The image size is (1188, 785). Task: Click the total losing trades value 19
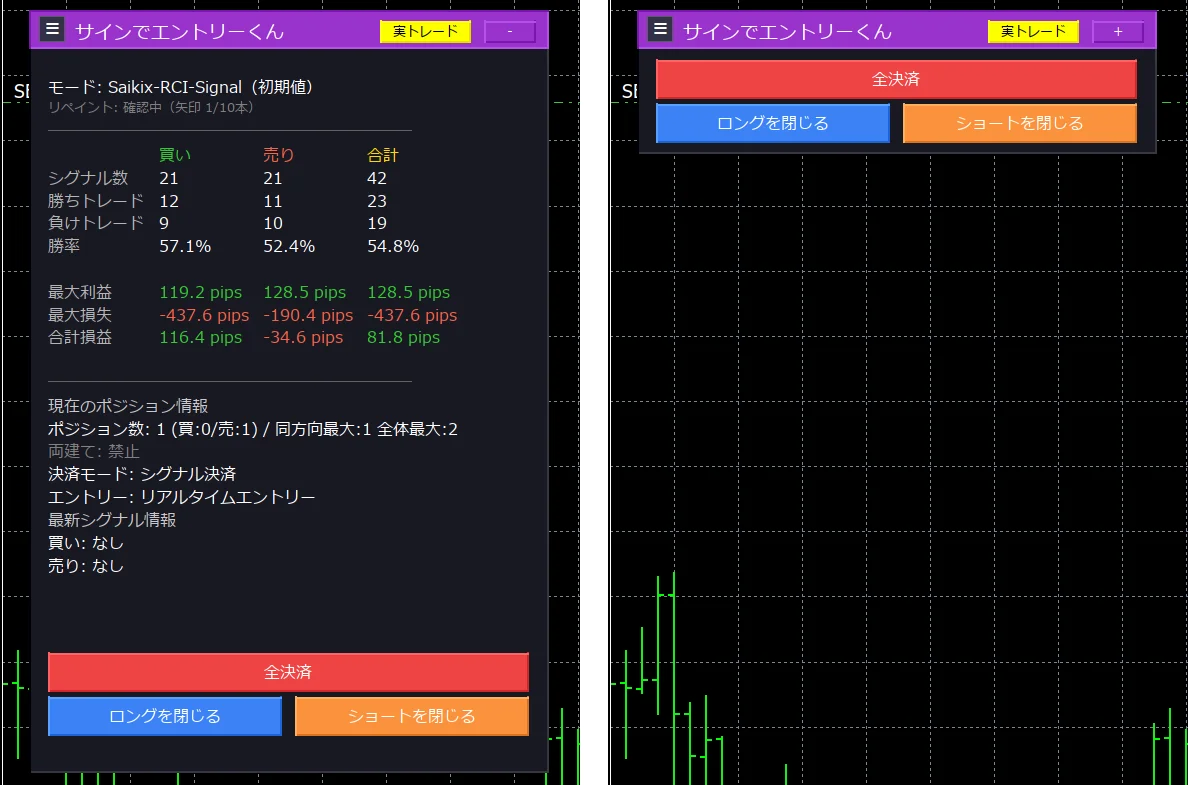pyautogui.click(x=377, y=224)
